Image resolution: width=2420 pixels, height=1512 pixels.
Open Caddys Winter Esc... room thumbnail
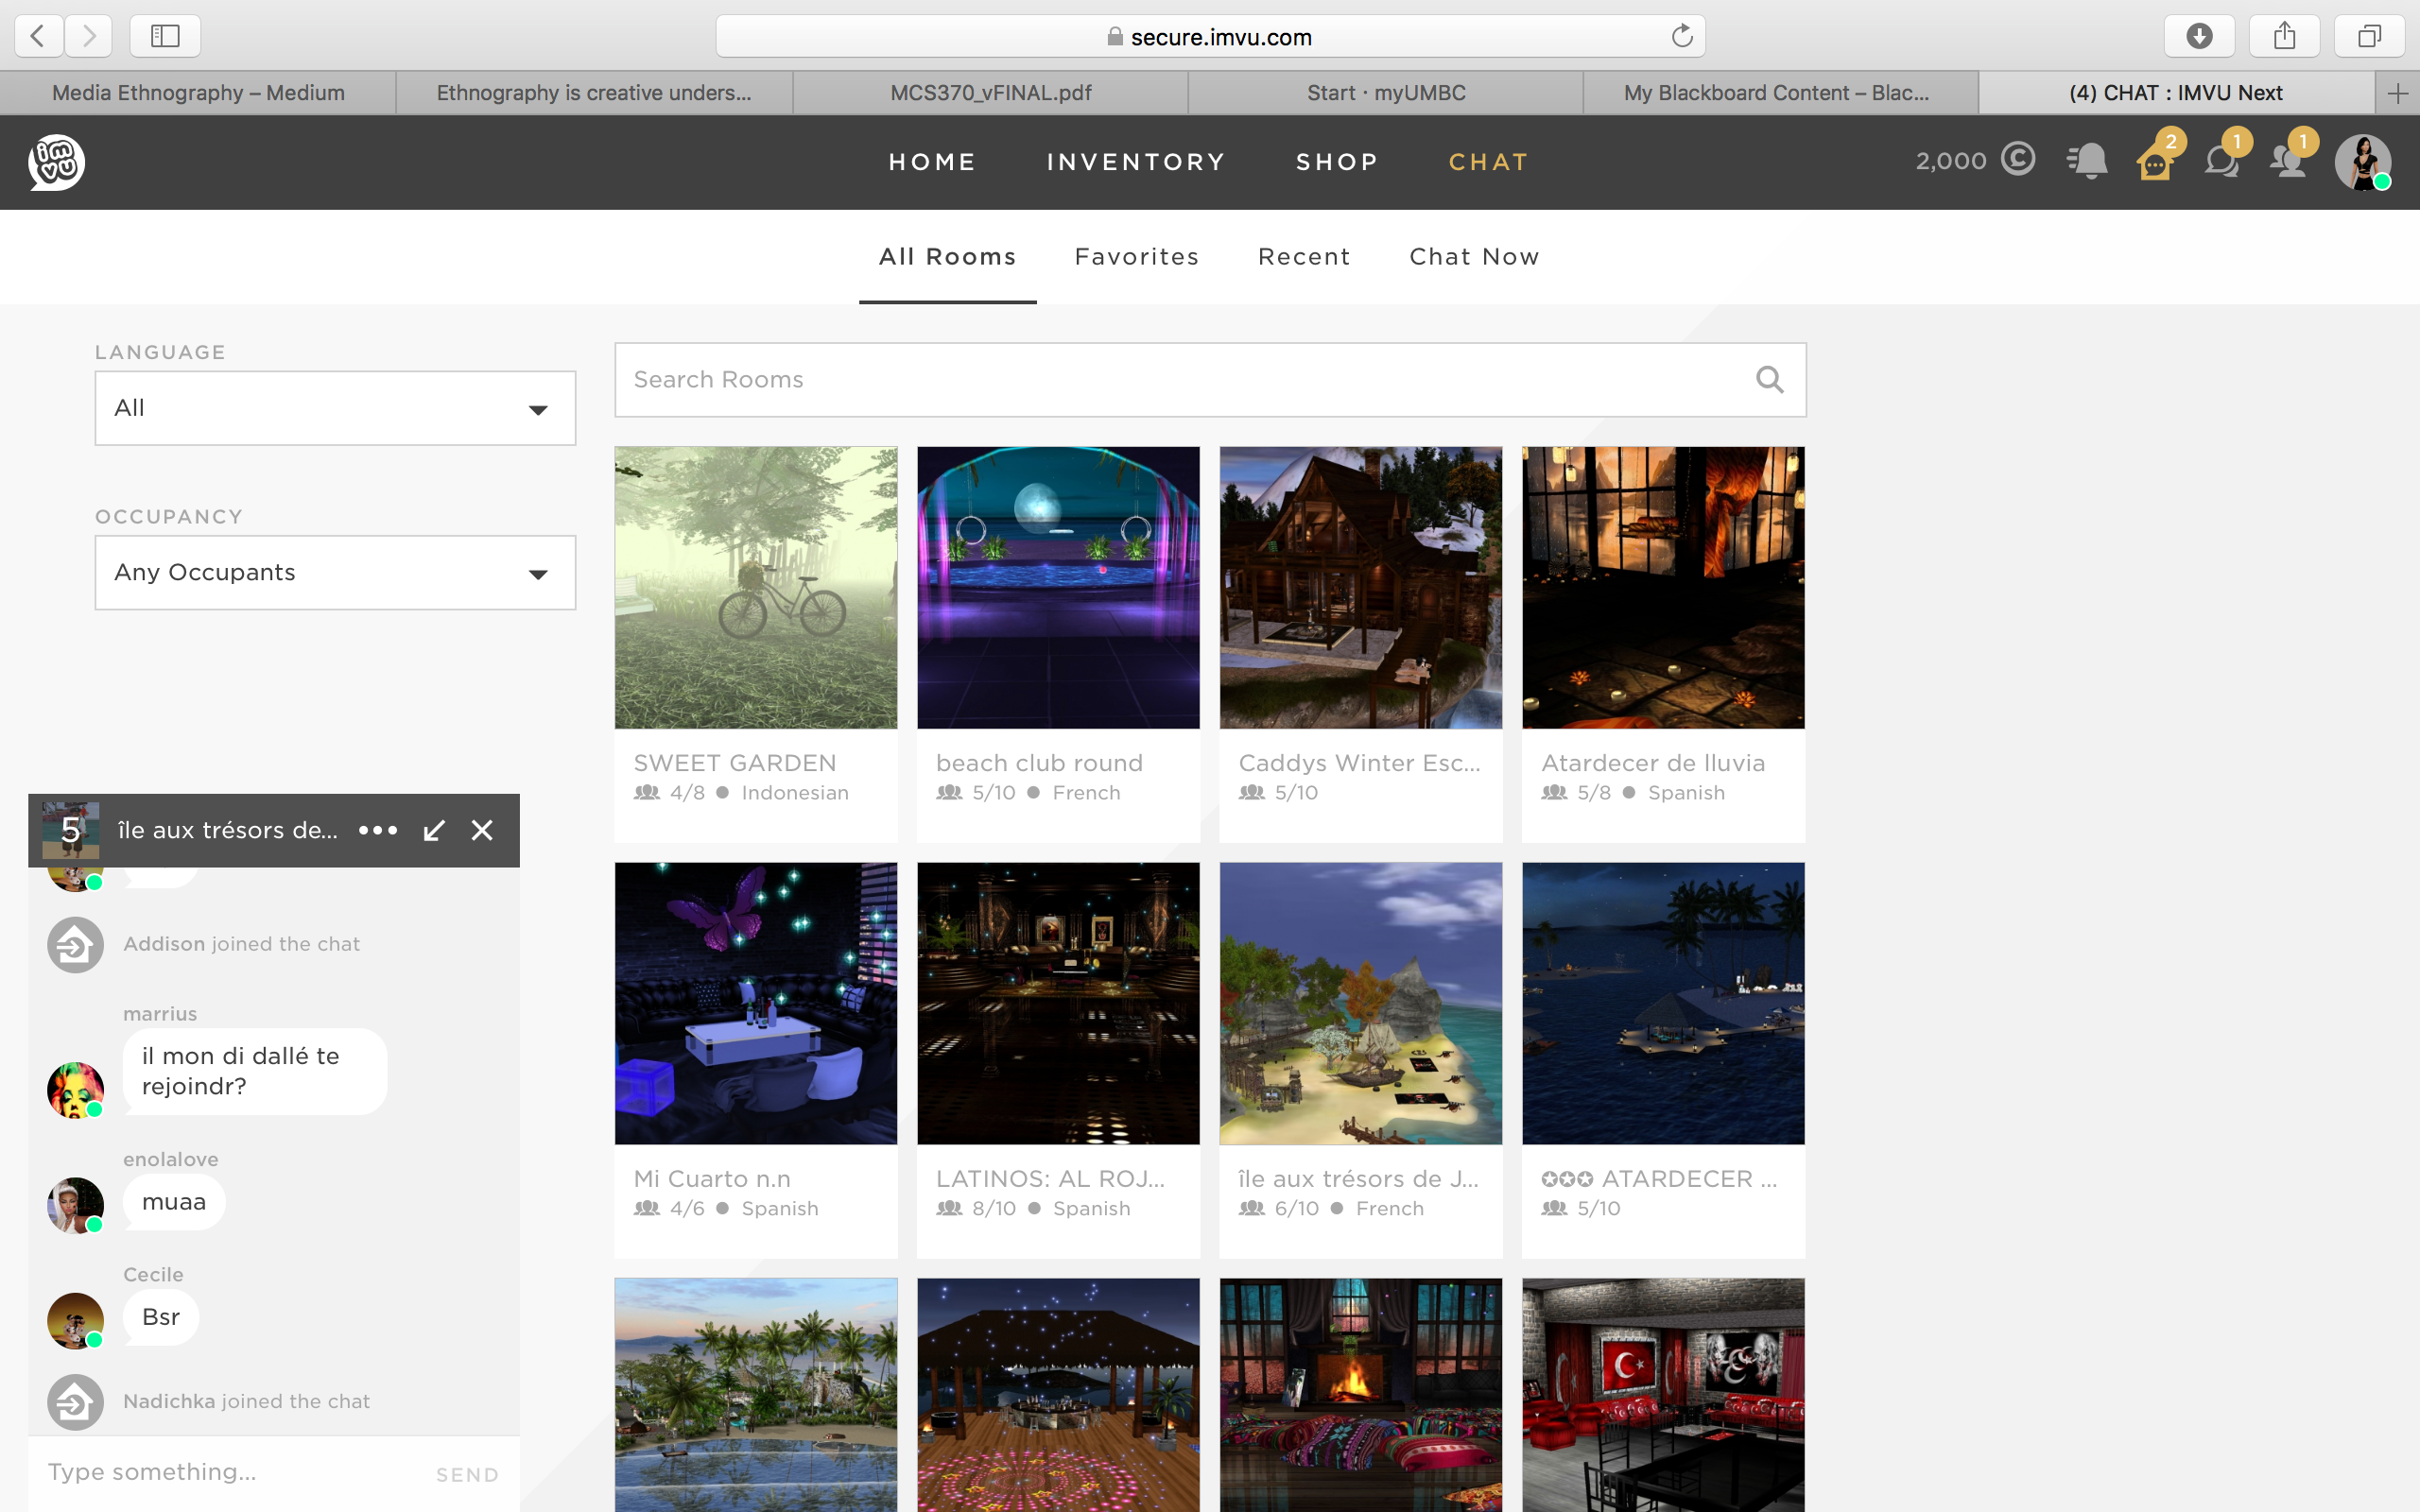click(x=1361, y=588)
